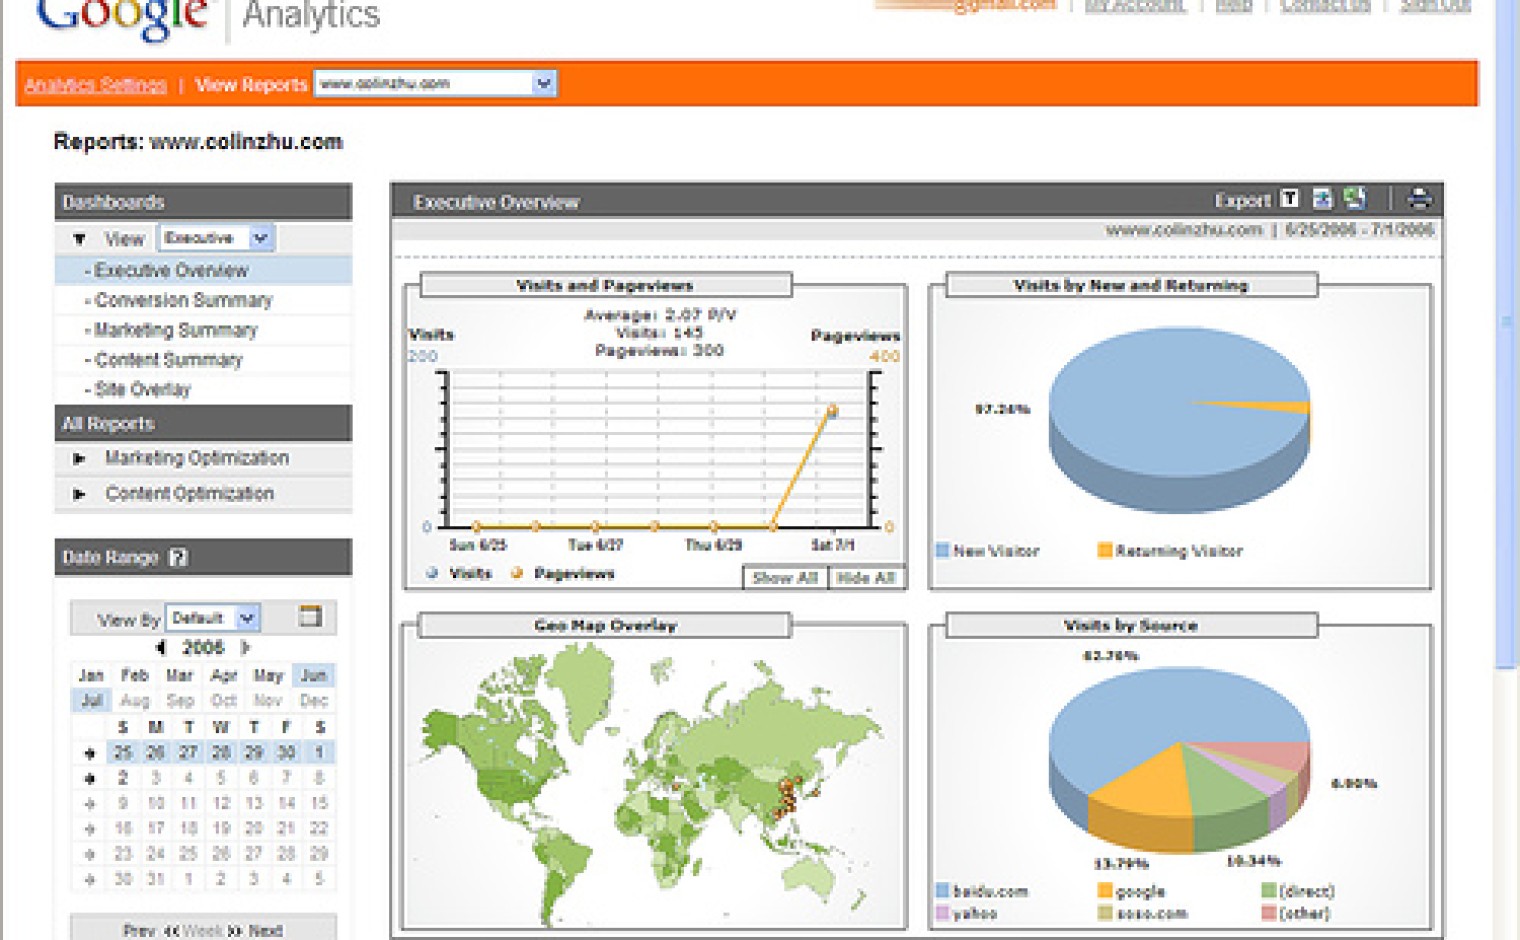Export report as text file icon
1520x940 pixels.
[1290, 199]
